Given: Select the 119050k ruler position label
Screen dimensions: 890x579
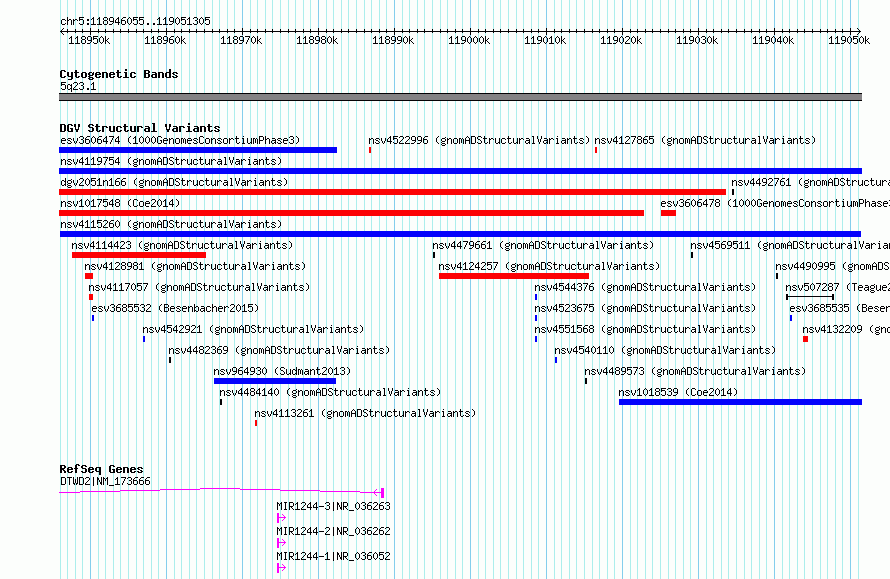Looking at the screenshot, I should click(x=849, y=40).
